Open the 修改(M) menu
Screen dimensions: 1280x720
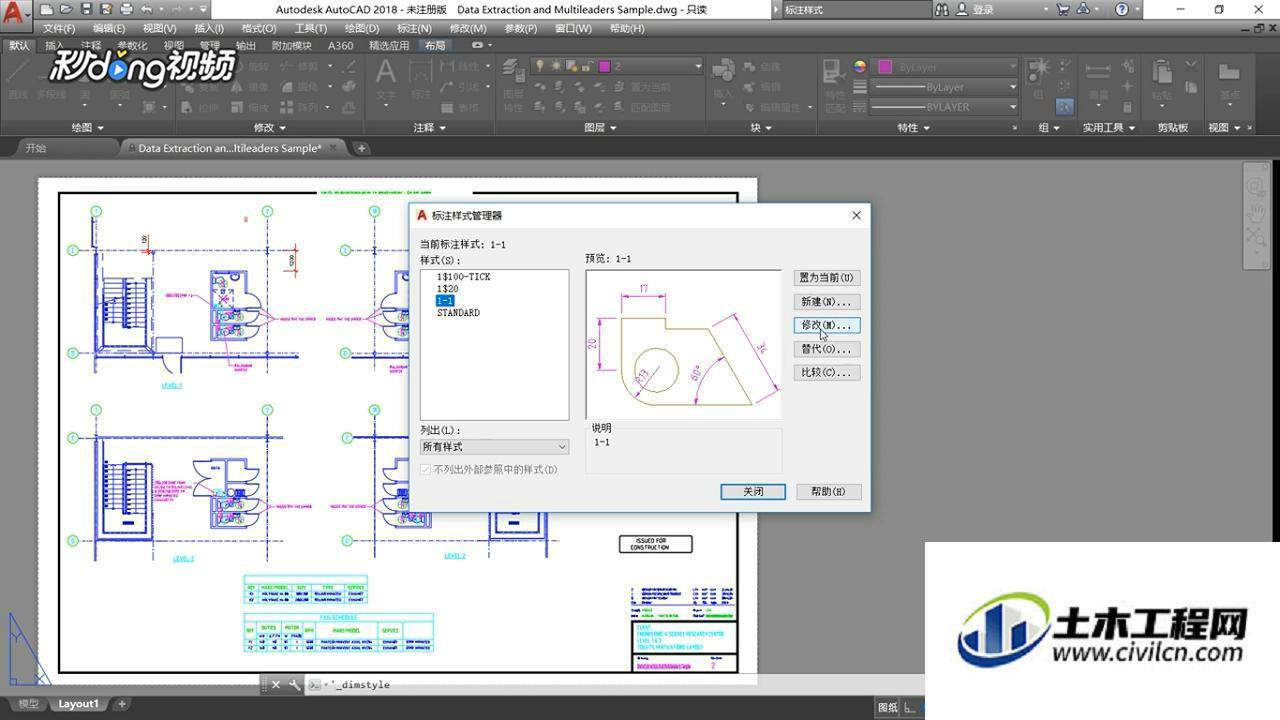tap(468, 28)
